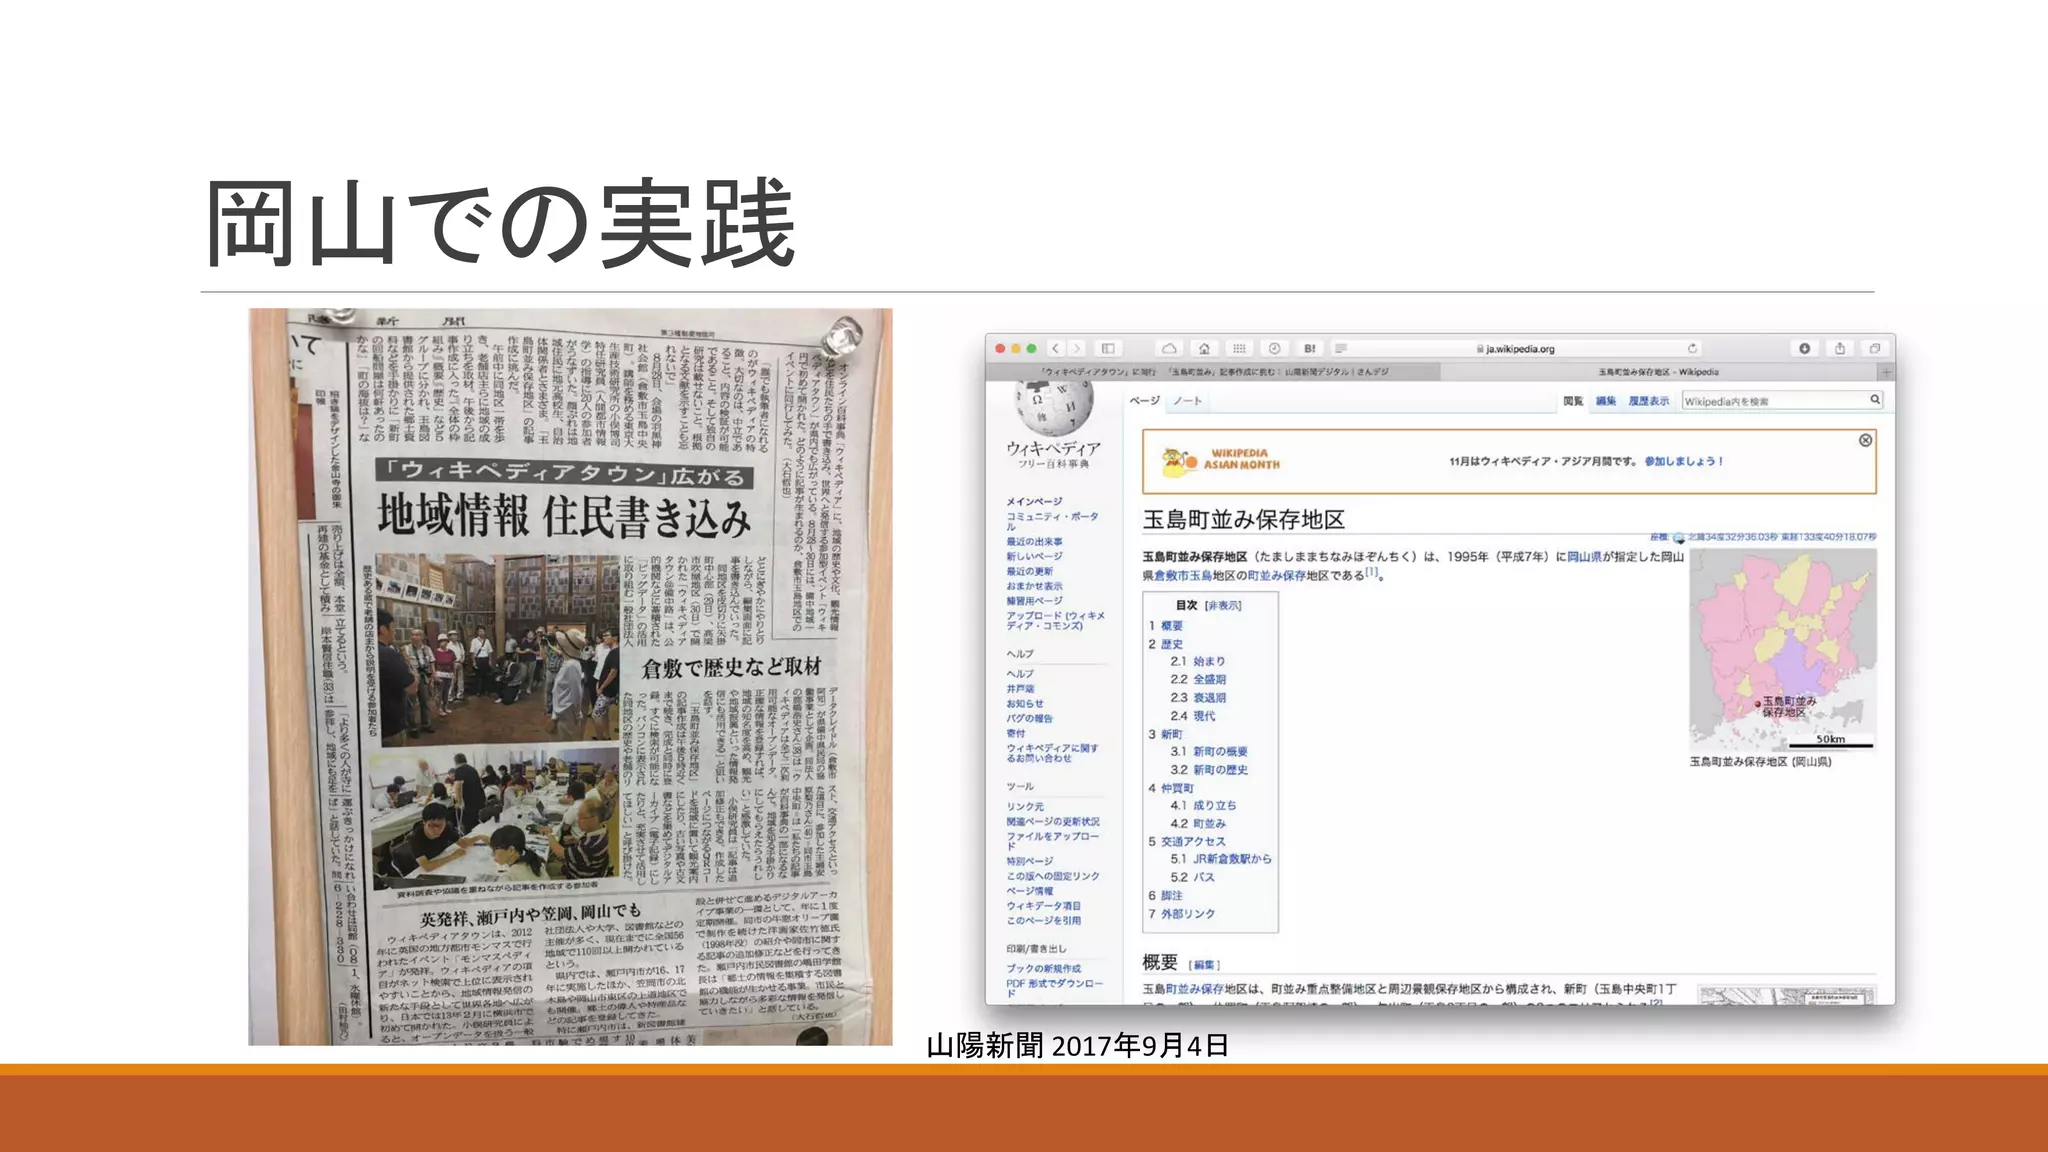Image resolution: width=2048 pixels, height=1152 pixels.
Task: Open the new tab plus button
Action: [1886, 372]
